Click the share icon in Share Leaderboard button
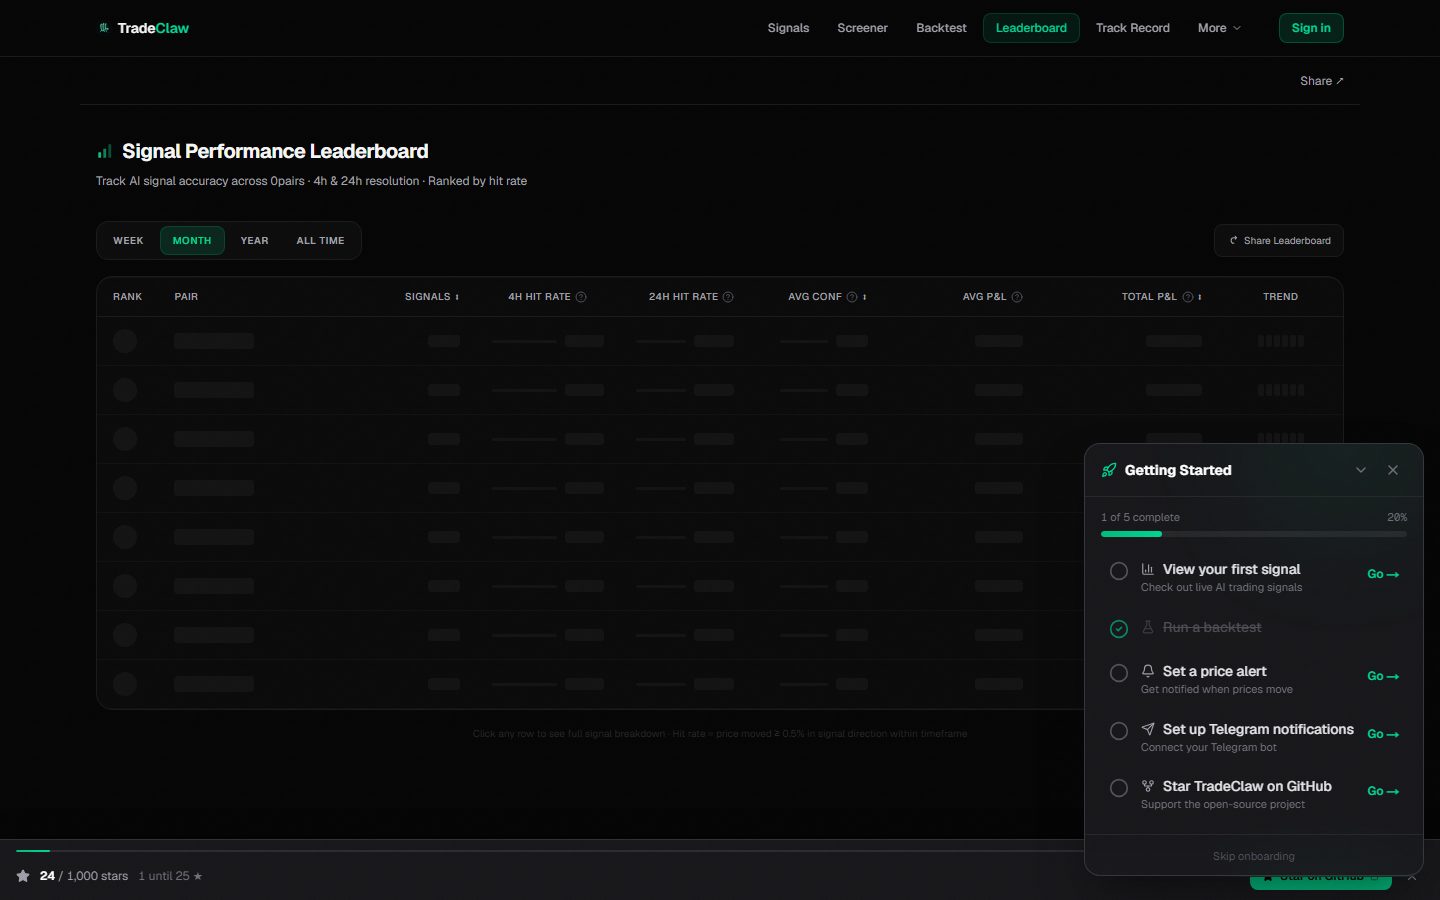This screenshot has width=1440, height=900. (1233, 241)
